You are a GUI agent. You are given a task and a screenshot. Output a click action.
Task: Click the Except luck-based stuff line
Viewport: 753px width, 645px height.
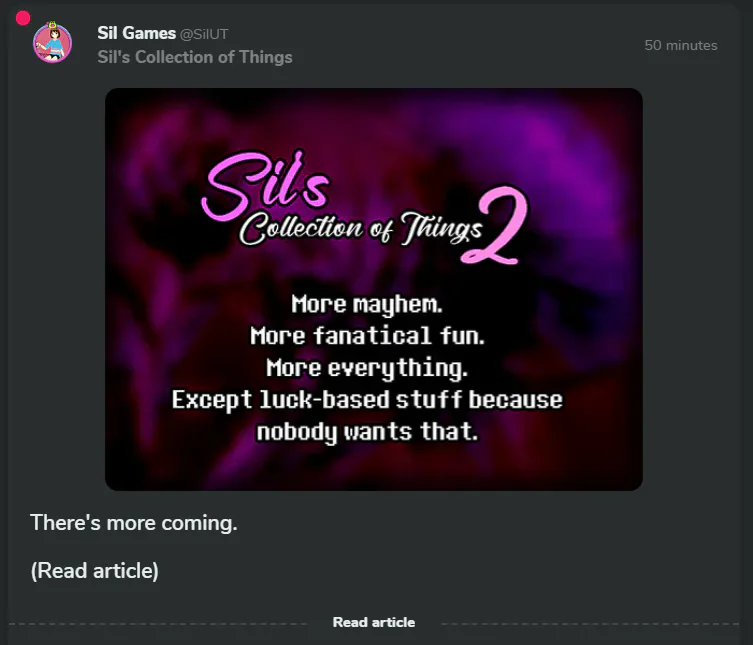coord(367,400)
